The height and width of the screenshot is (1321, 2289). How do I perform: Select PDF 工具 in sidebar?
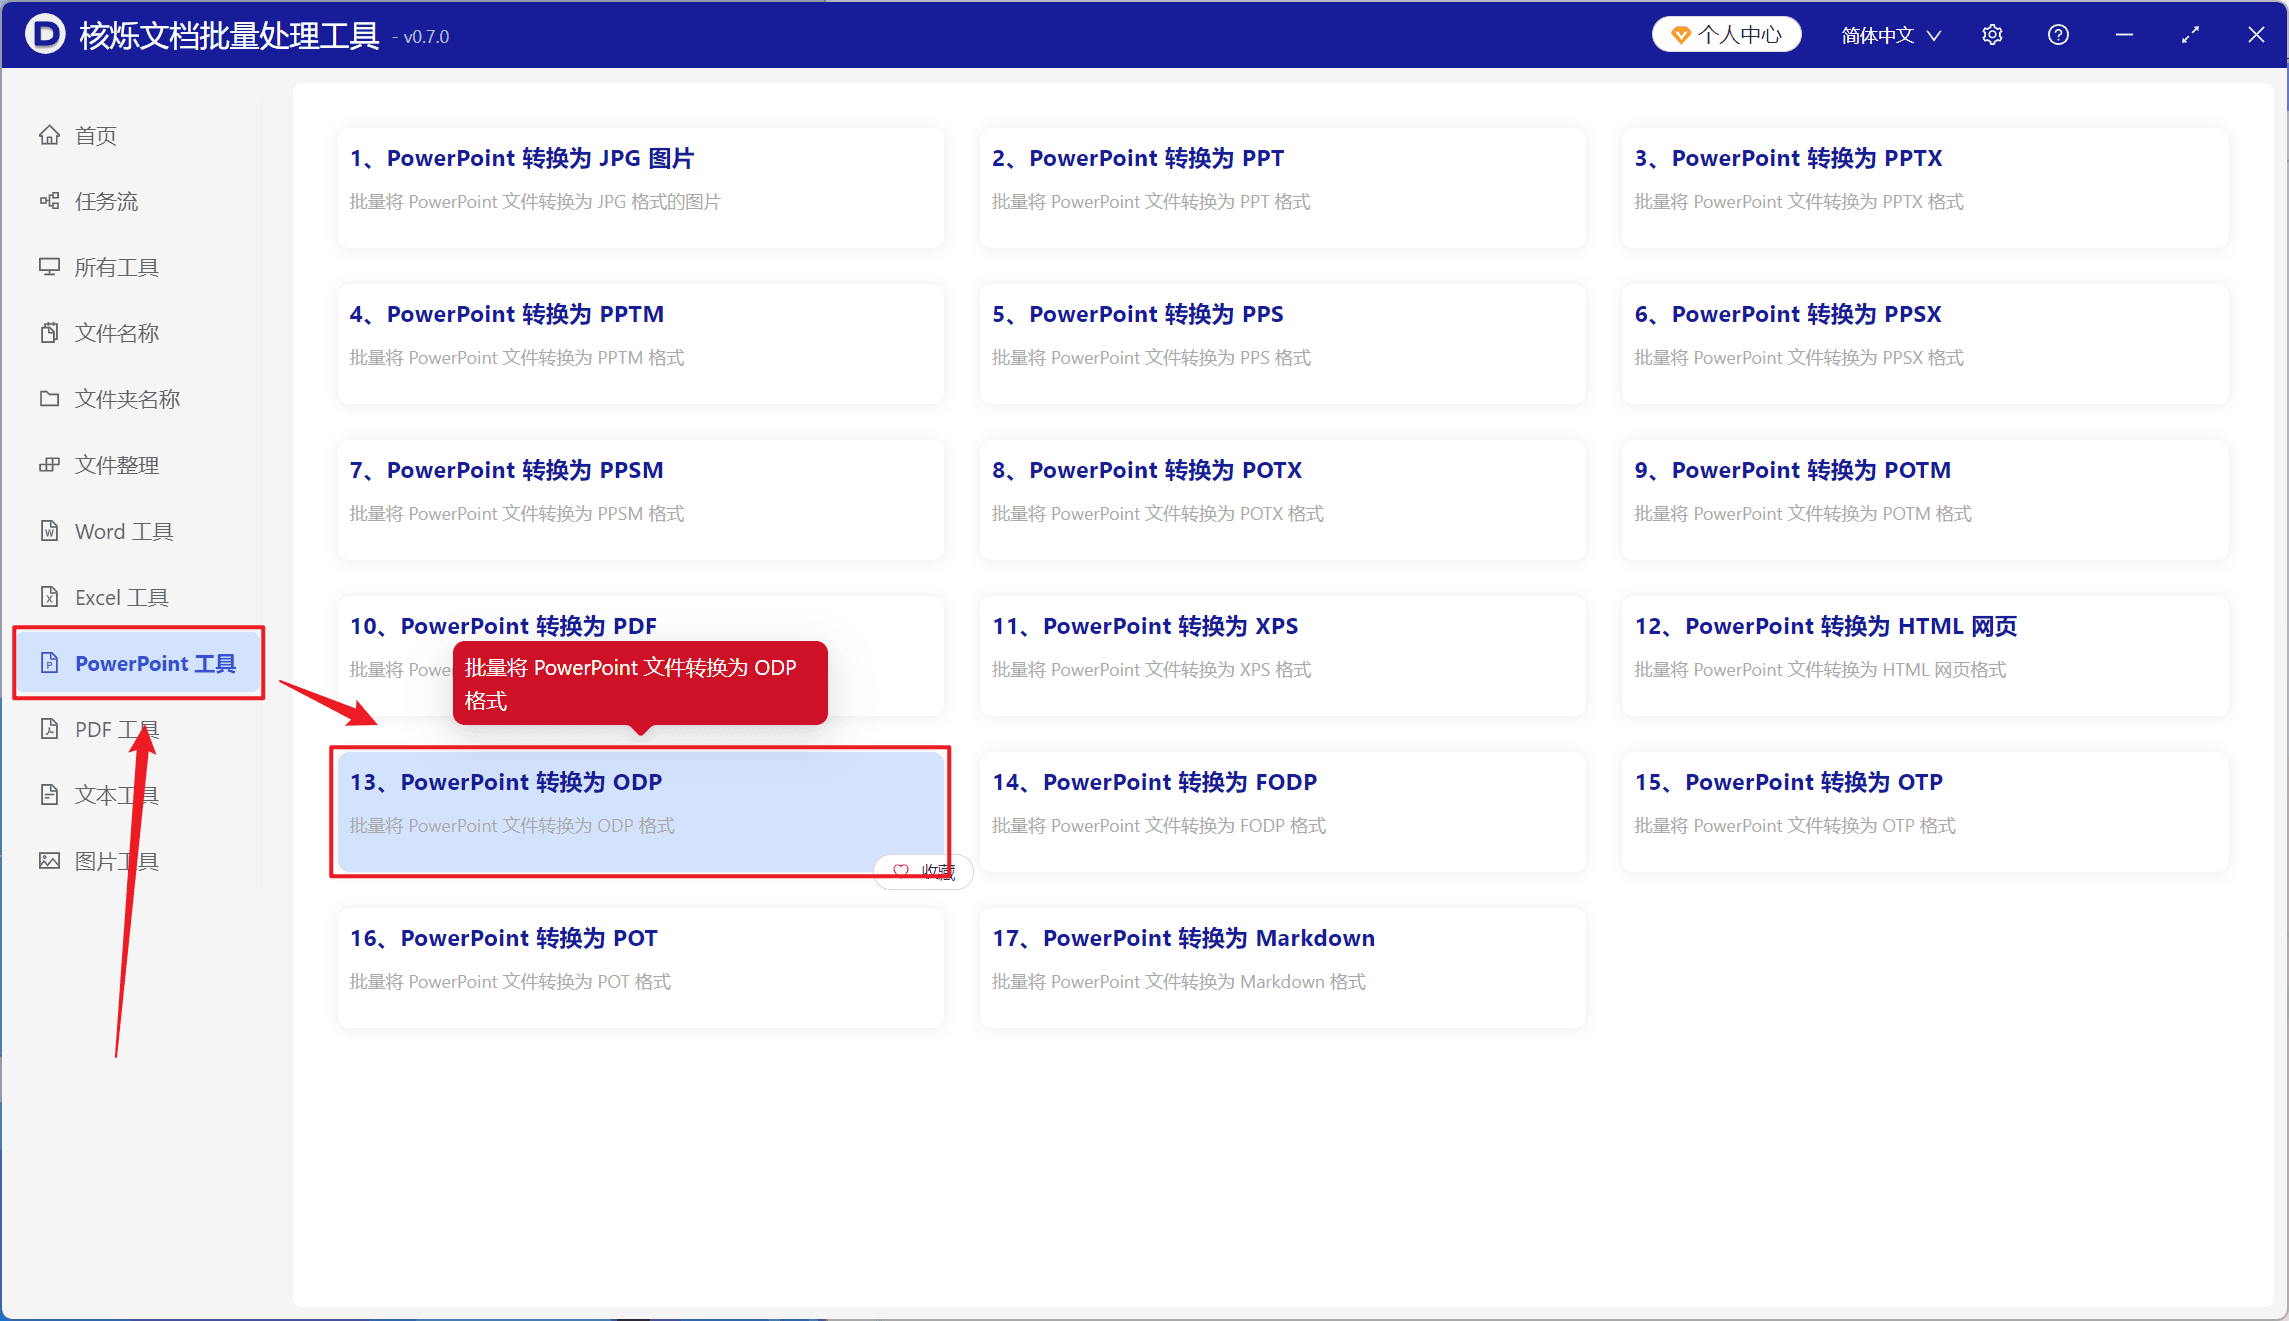(138, 729)
